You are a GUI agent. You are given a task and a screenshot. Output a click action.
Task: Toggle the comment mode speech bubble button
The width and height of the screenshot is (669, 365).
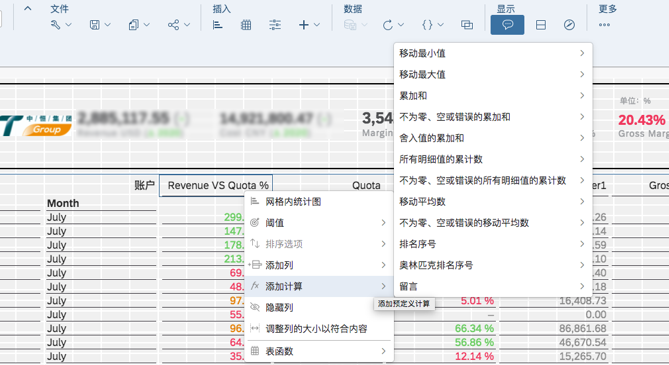pyautogui.click(x=507, y=25)
